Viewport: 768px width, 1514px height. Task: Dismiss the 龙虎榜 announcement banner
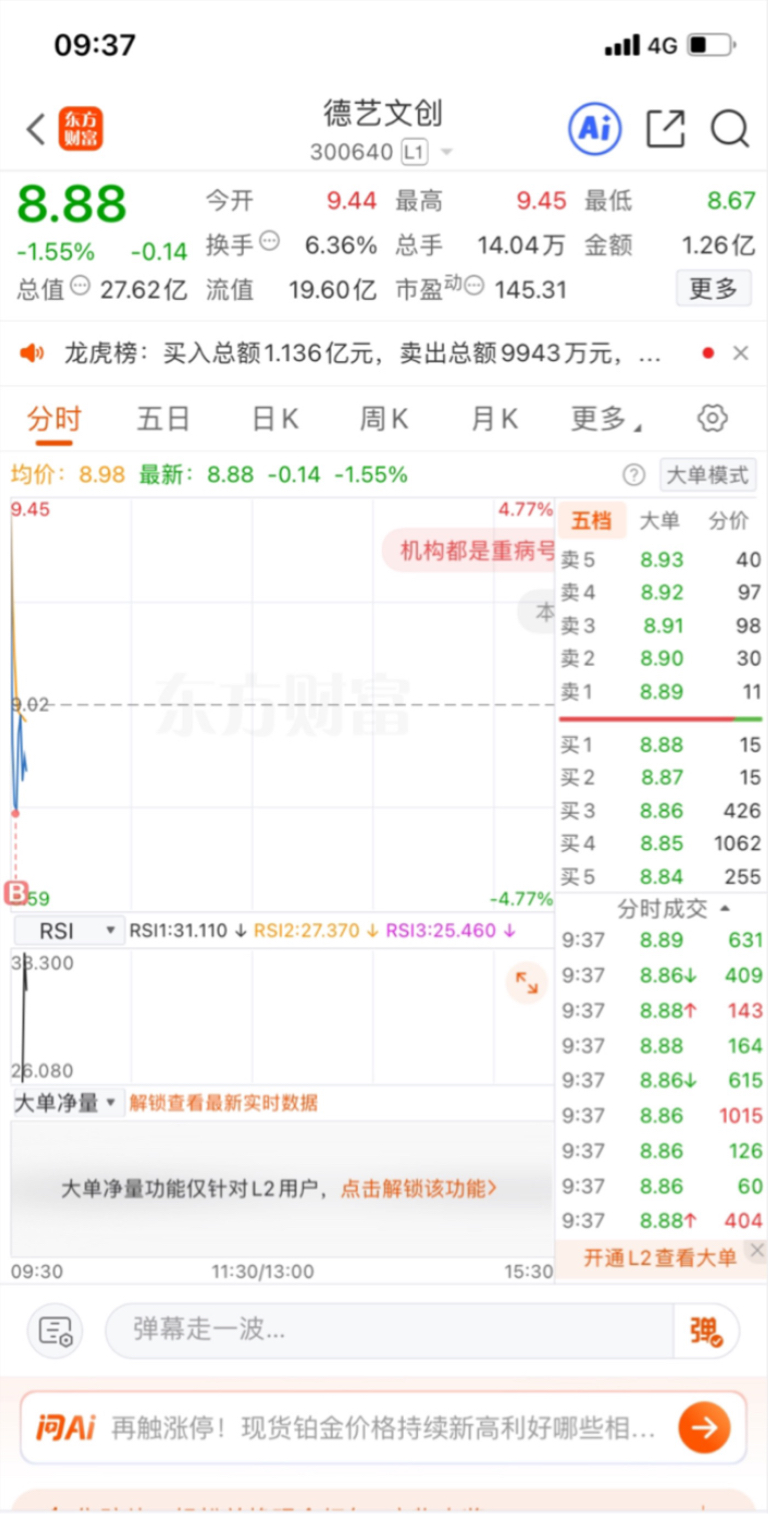click(x=741, y=352)
